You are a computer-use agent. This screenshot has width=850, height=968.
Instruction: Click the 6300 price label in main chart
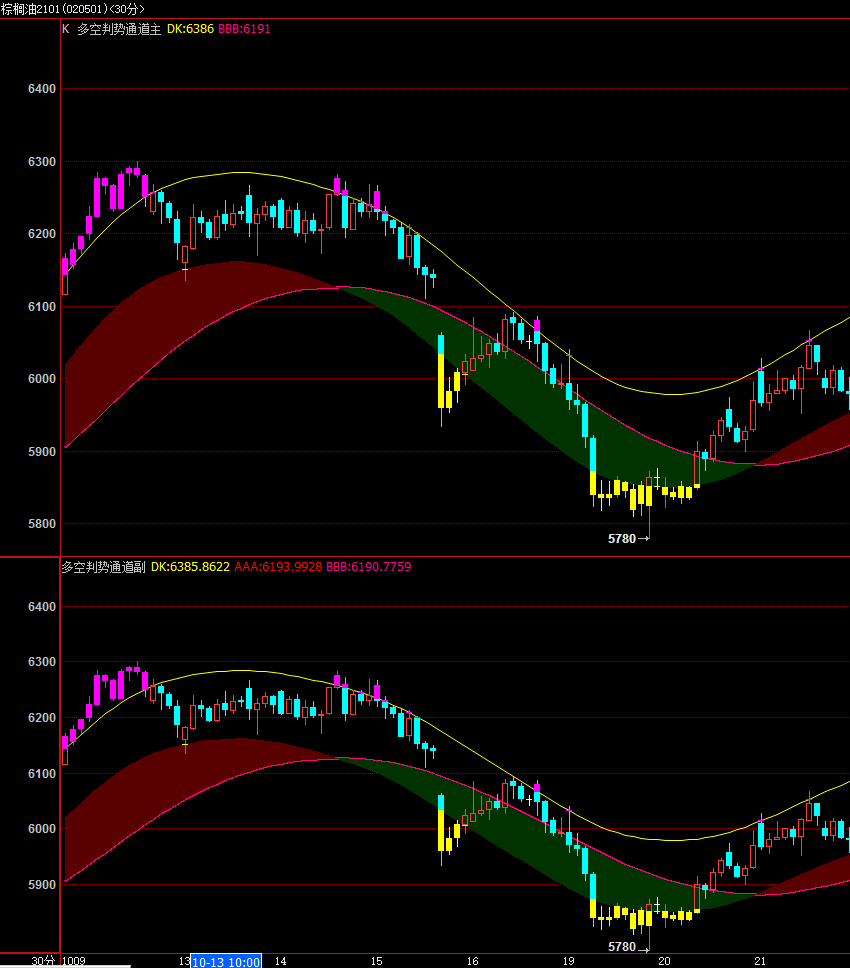42,162
